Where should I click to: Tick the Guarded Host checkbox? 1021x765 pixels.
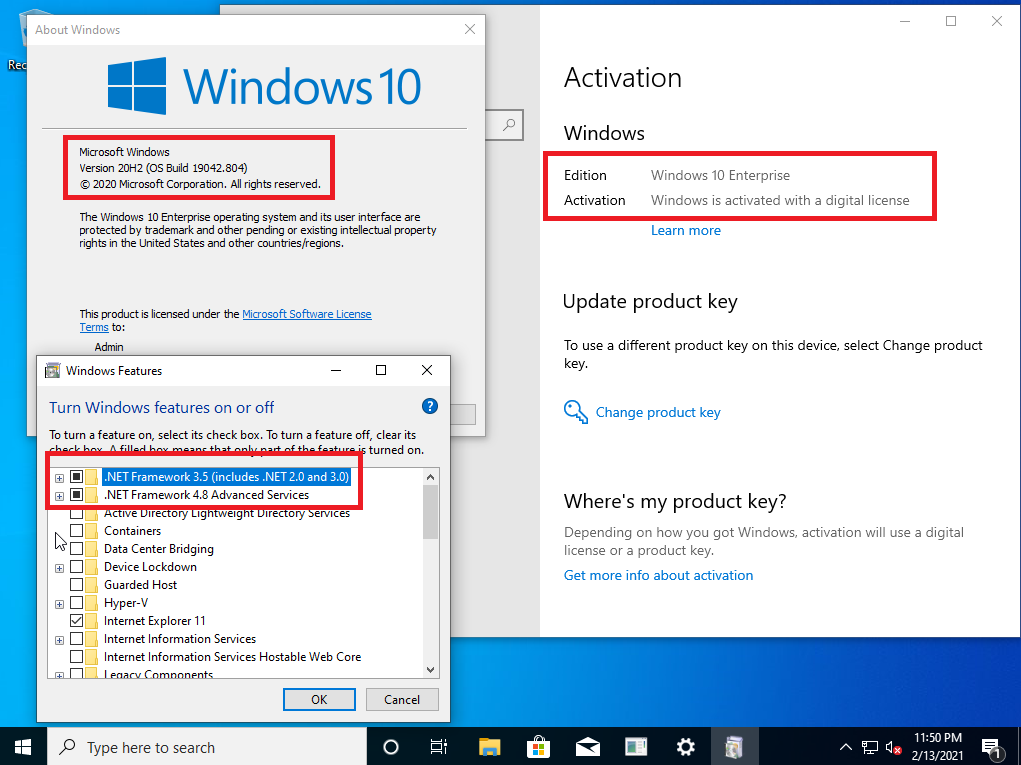click(x=76, y=585)
